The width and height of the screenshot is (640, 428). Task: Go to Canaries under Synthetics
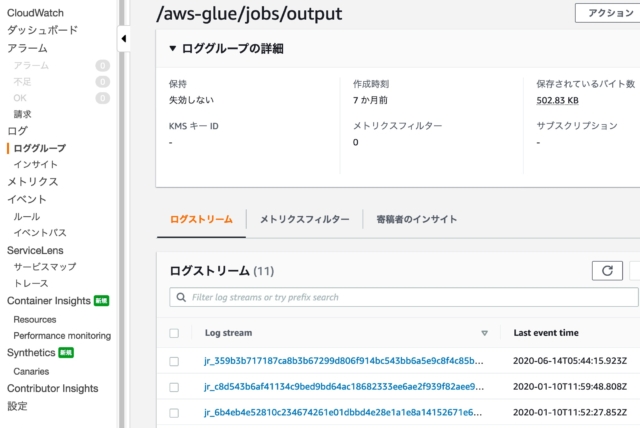31,371
